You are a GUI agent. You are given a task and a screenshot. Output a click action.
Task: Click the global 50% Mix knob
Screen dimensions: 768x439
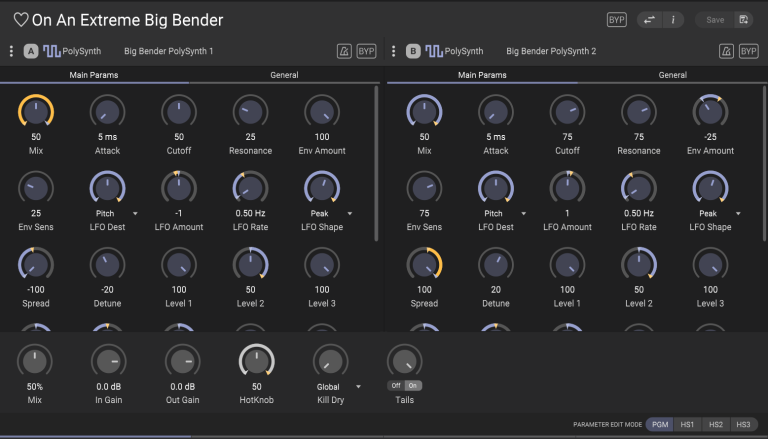pyautogui.click(x=34, y=362)
